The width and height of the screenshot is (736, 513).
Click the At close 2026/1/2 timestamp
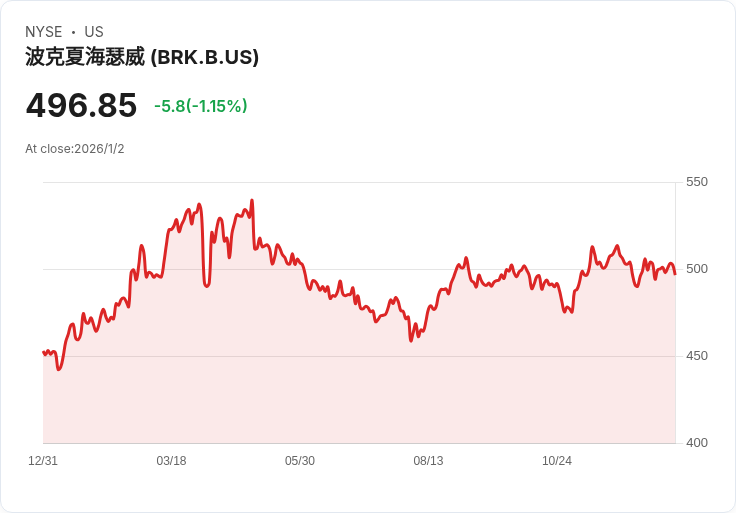pyautogui.click(x=75, y=149)
